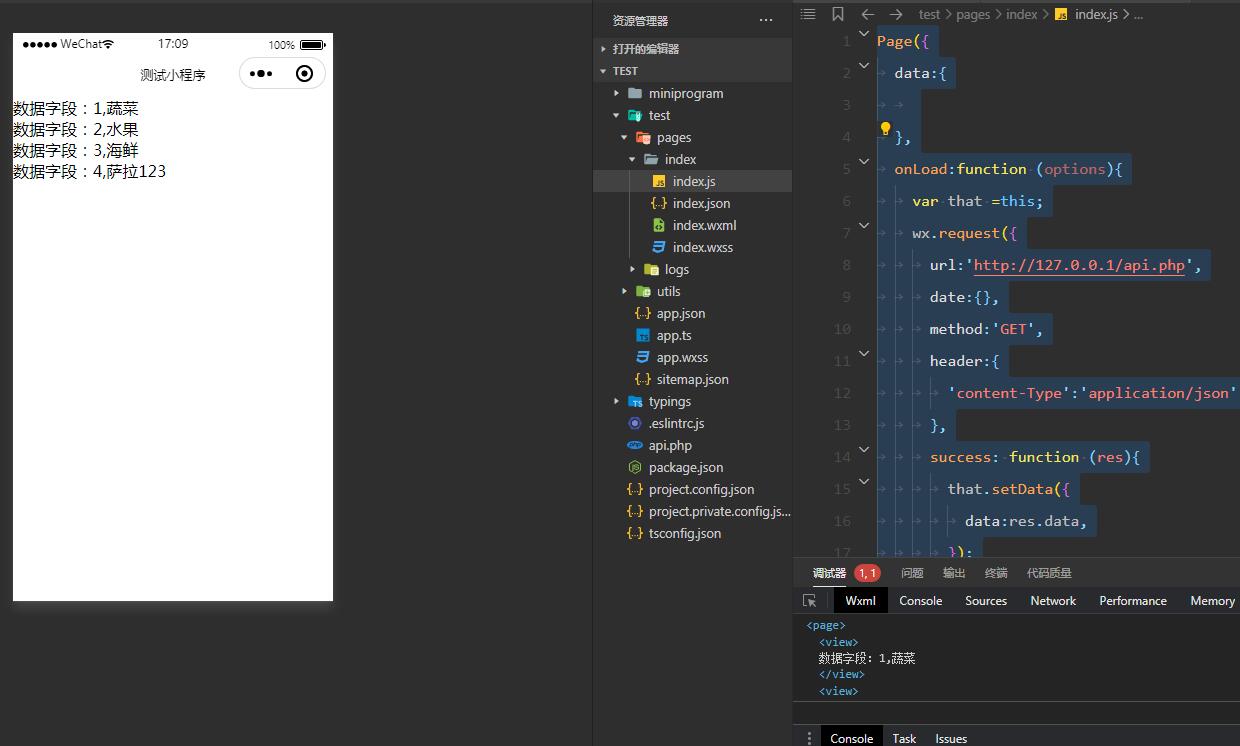Click the bookmark icon in editor toolbar
The height and width of the screenshot is (746, 1240).
pos(838,14)
